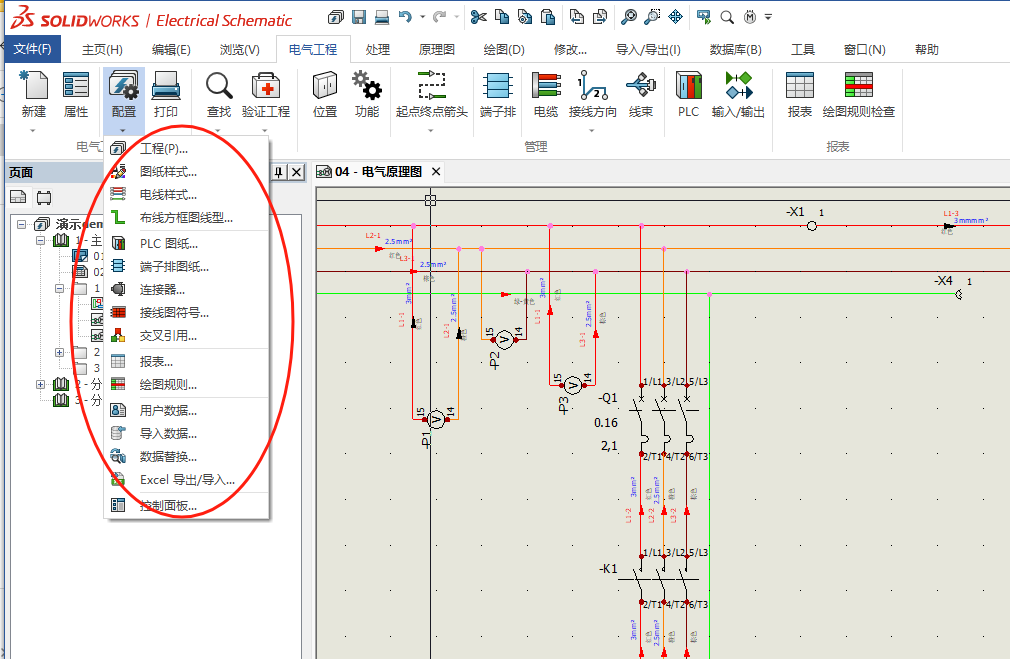Select Excel 导出/导入... menu entry
This screenshot has width=1010, height=659.
click(x=187, y=480)
